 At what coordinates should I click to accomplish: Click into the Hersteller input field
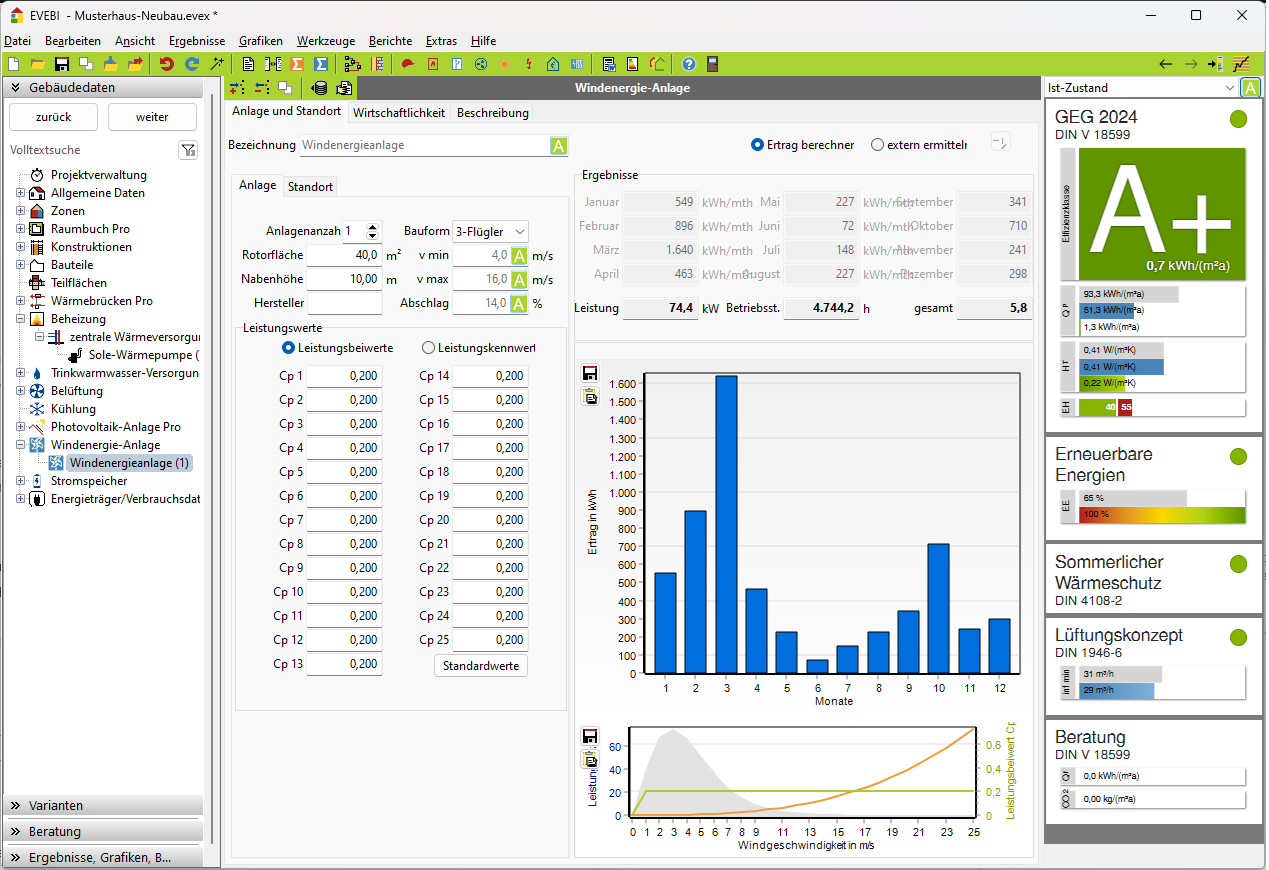(x=344, y=303)
